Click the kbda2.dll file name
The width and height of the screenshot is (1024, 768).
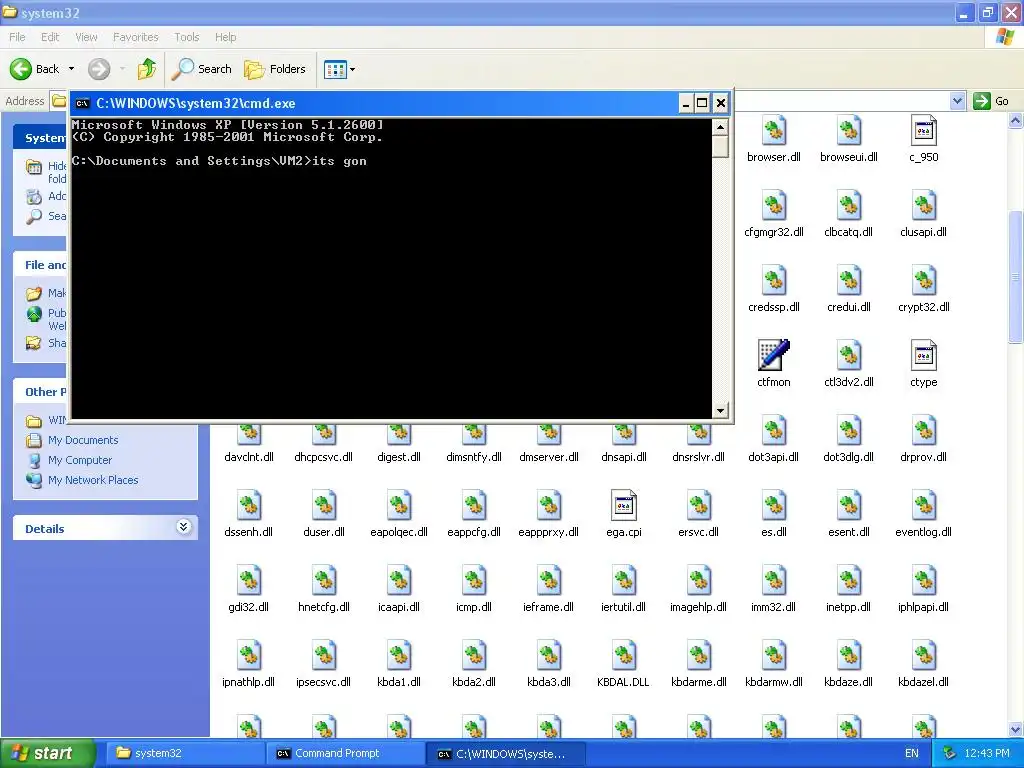click(x=474, y=682)
